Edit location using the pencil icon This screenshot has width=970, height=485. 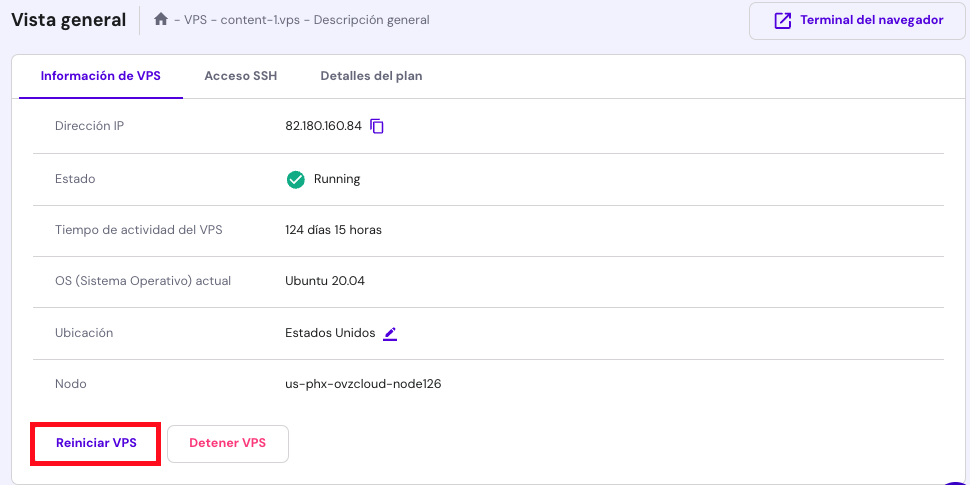click(x=391, y=333)
